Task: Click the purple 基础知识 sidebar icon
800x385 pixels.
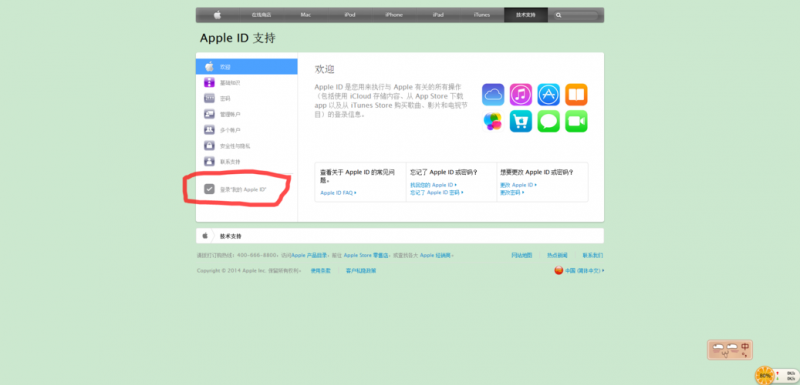Action: (209, 83)
